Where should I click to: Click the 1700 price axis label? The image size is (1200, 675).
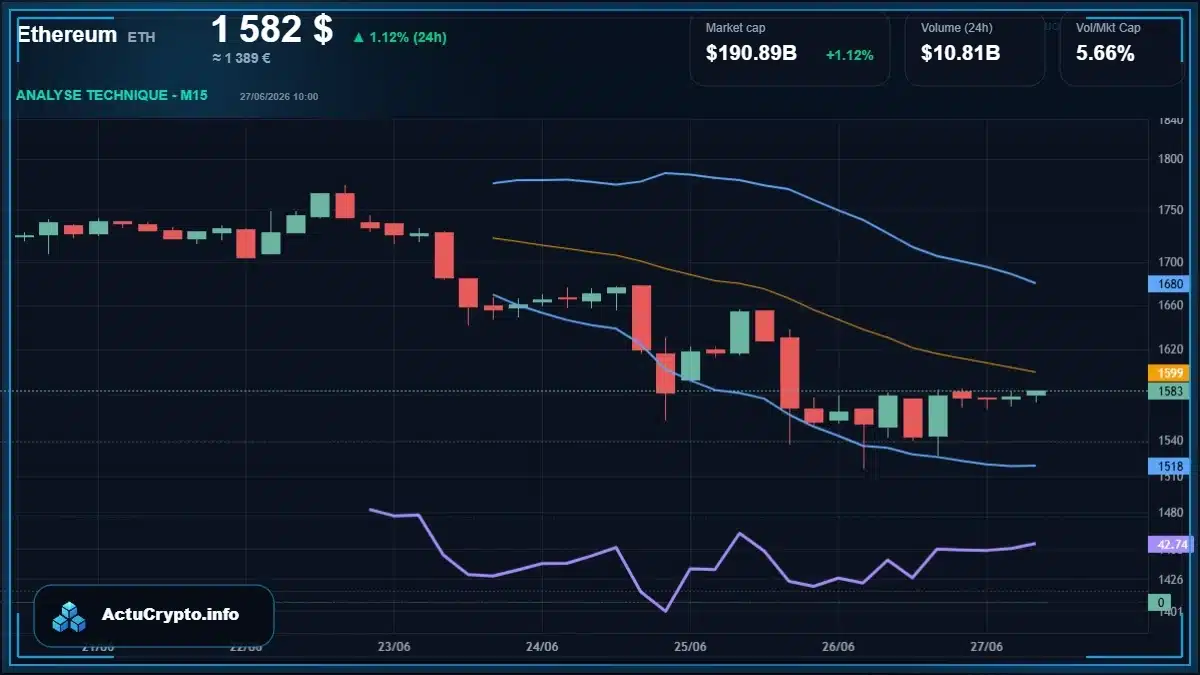tap(1170, 263)
